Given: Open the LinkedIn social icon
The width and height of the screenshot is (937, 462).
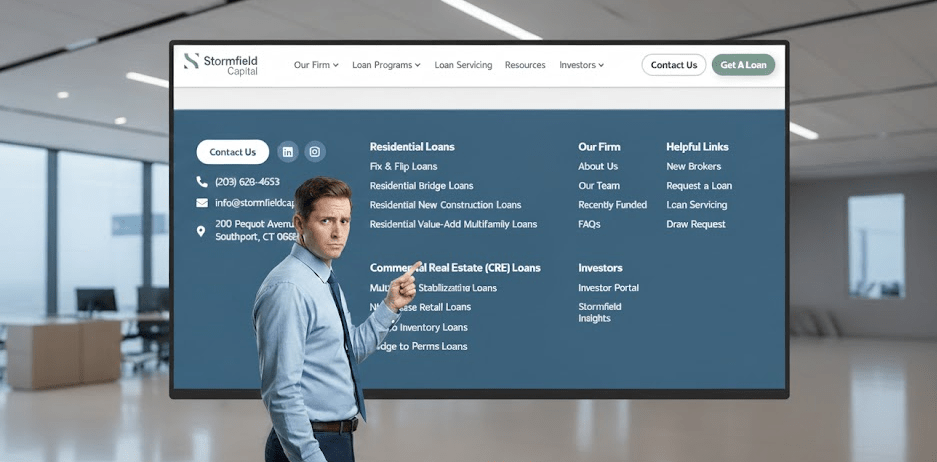Looking at the screenshot, I should 288,152.
